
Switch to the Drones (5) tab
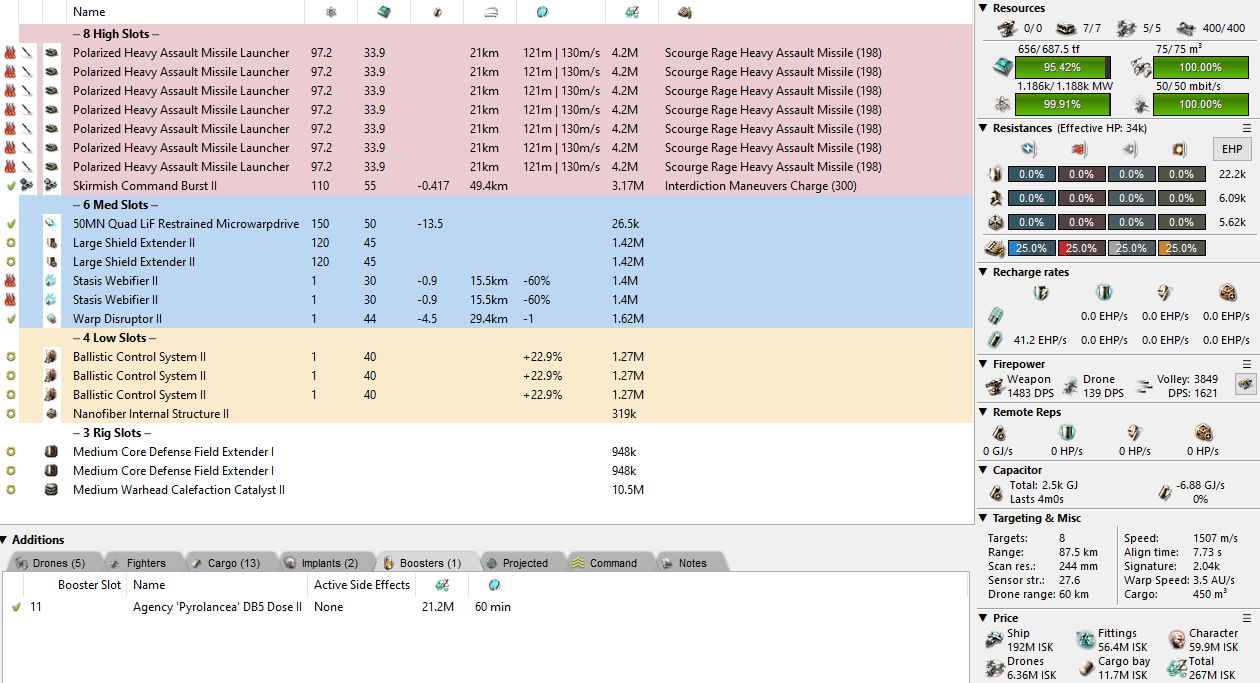click(x=56, y=563)
